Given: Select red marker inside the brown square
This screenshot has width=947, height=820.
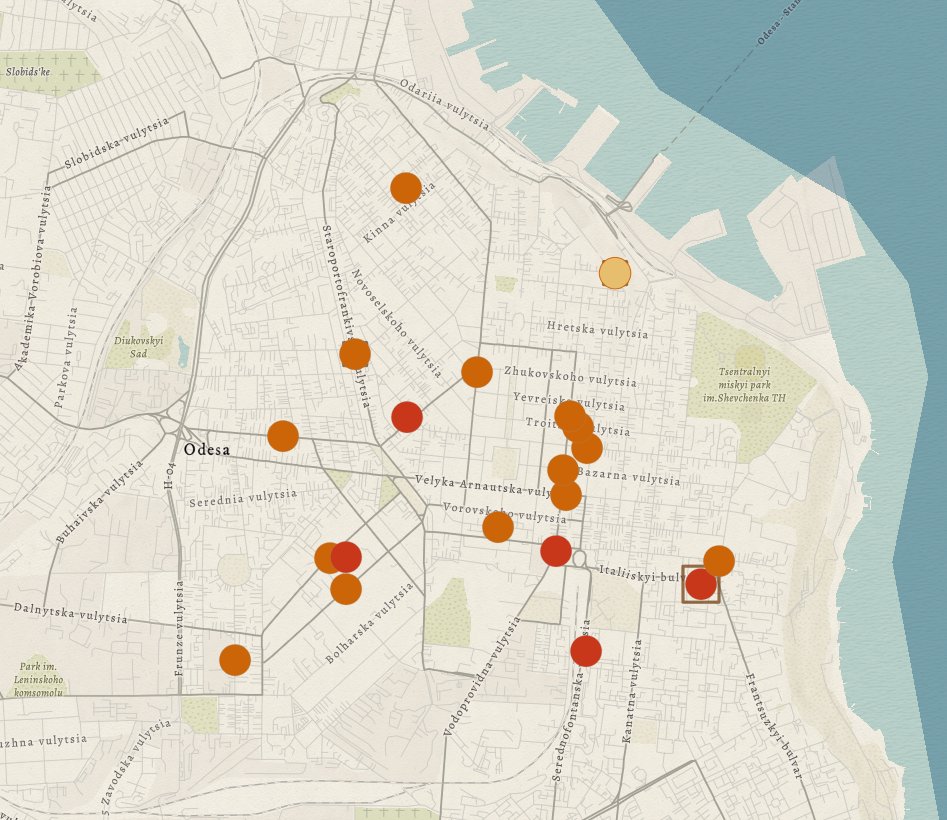Looking at the screenshot, I should tap(701, 584).
